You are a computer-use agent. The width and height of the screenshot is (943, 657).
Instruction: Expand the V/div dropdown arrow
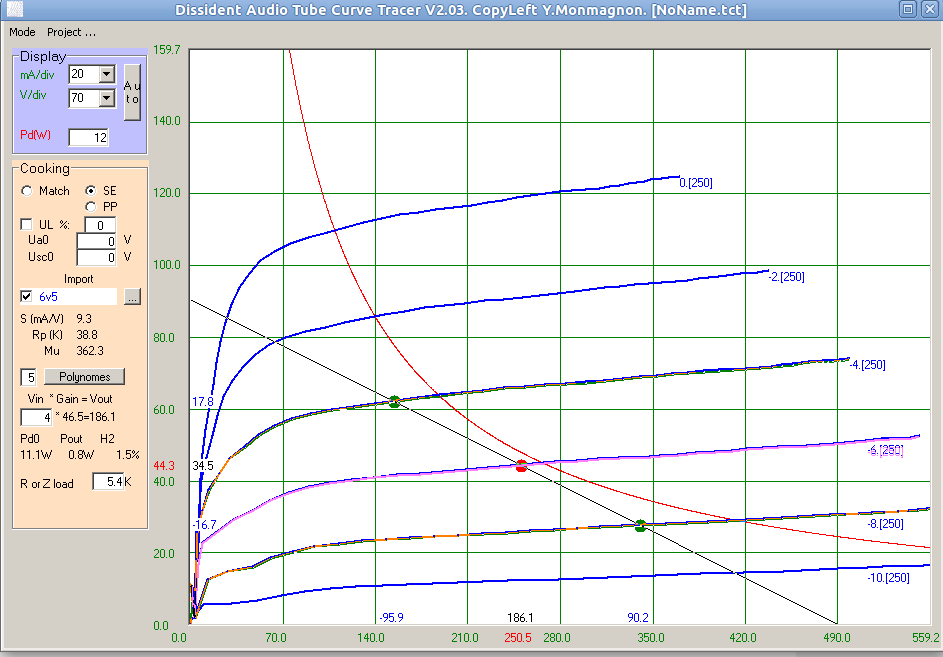point(106,97)
